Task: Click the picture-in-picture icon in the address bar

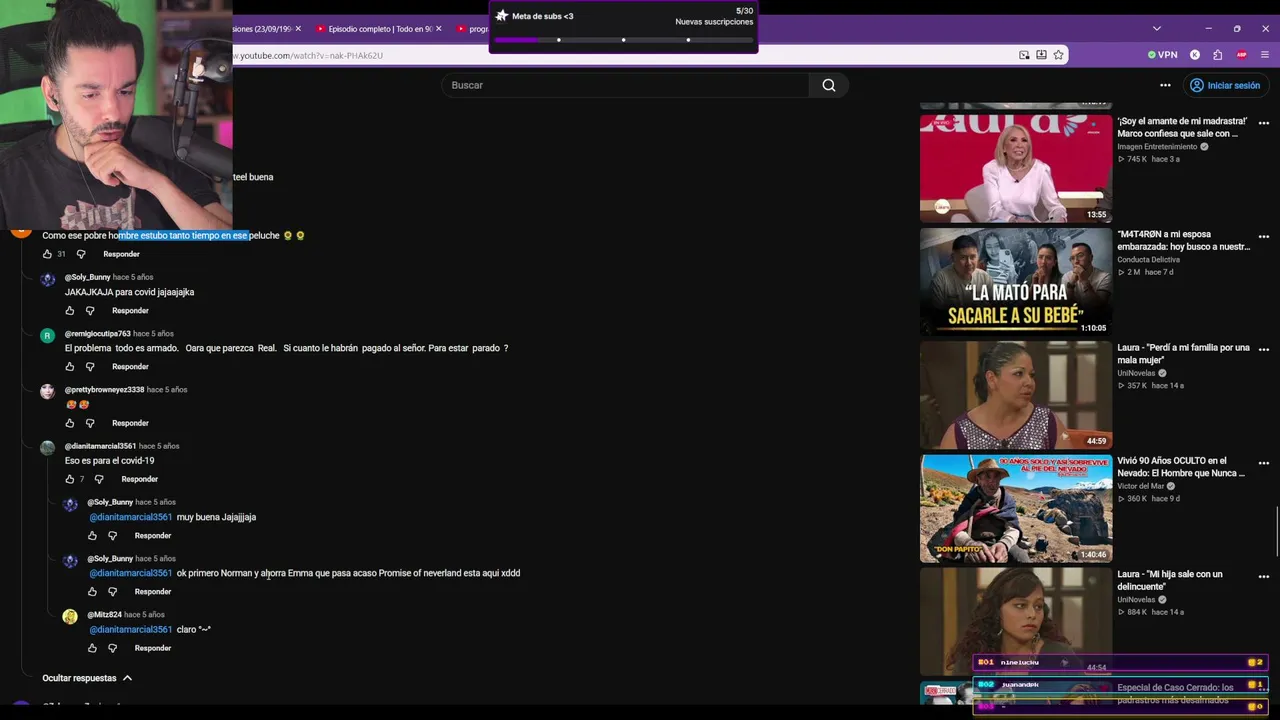Action: point(1024,55)
